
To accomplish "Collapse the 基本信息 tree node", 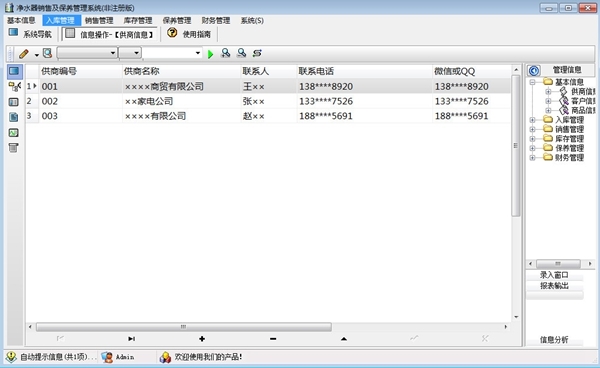I will (532, 82).
